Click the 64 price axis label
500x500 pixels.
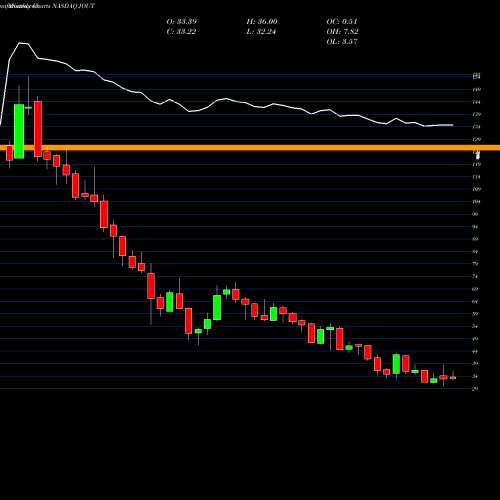pos(476,301)
